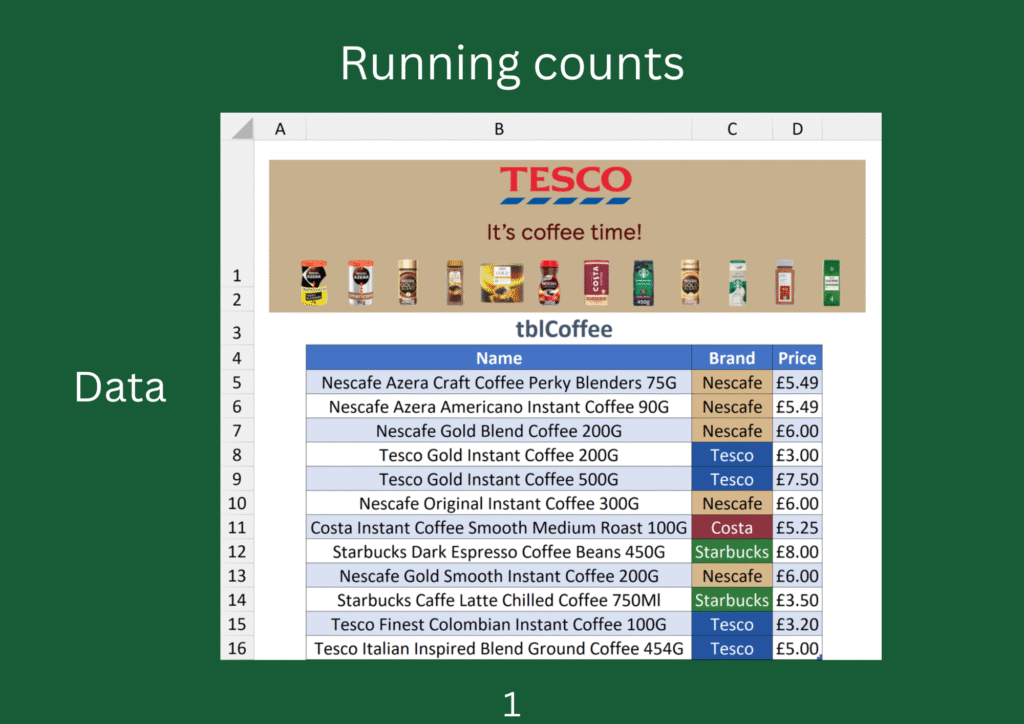Select column B header
The height and width of the screenshot is (724, 1024).
(498, 128)
